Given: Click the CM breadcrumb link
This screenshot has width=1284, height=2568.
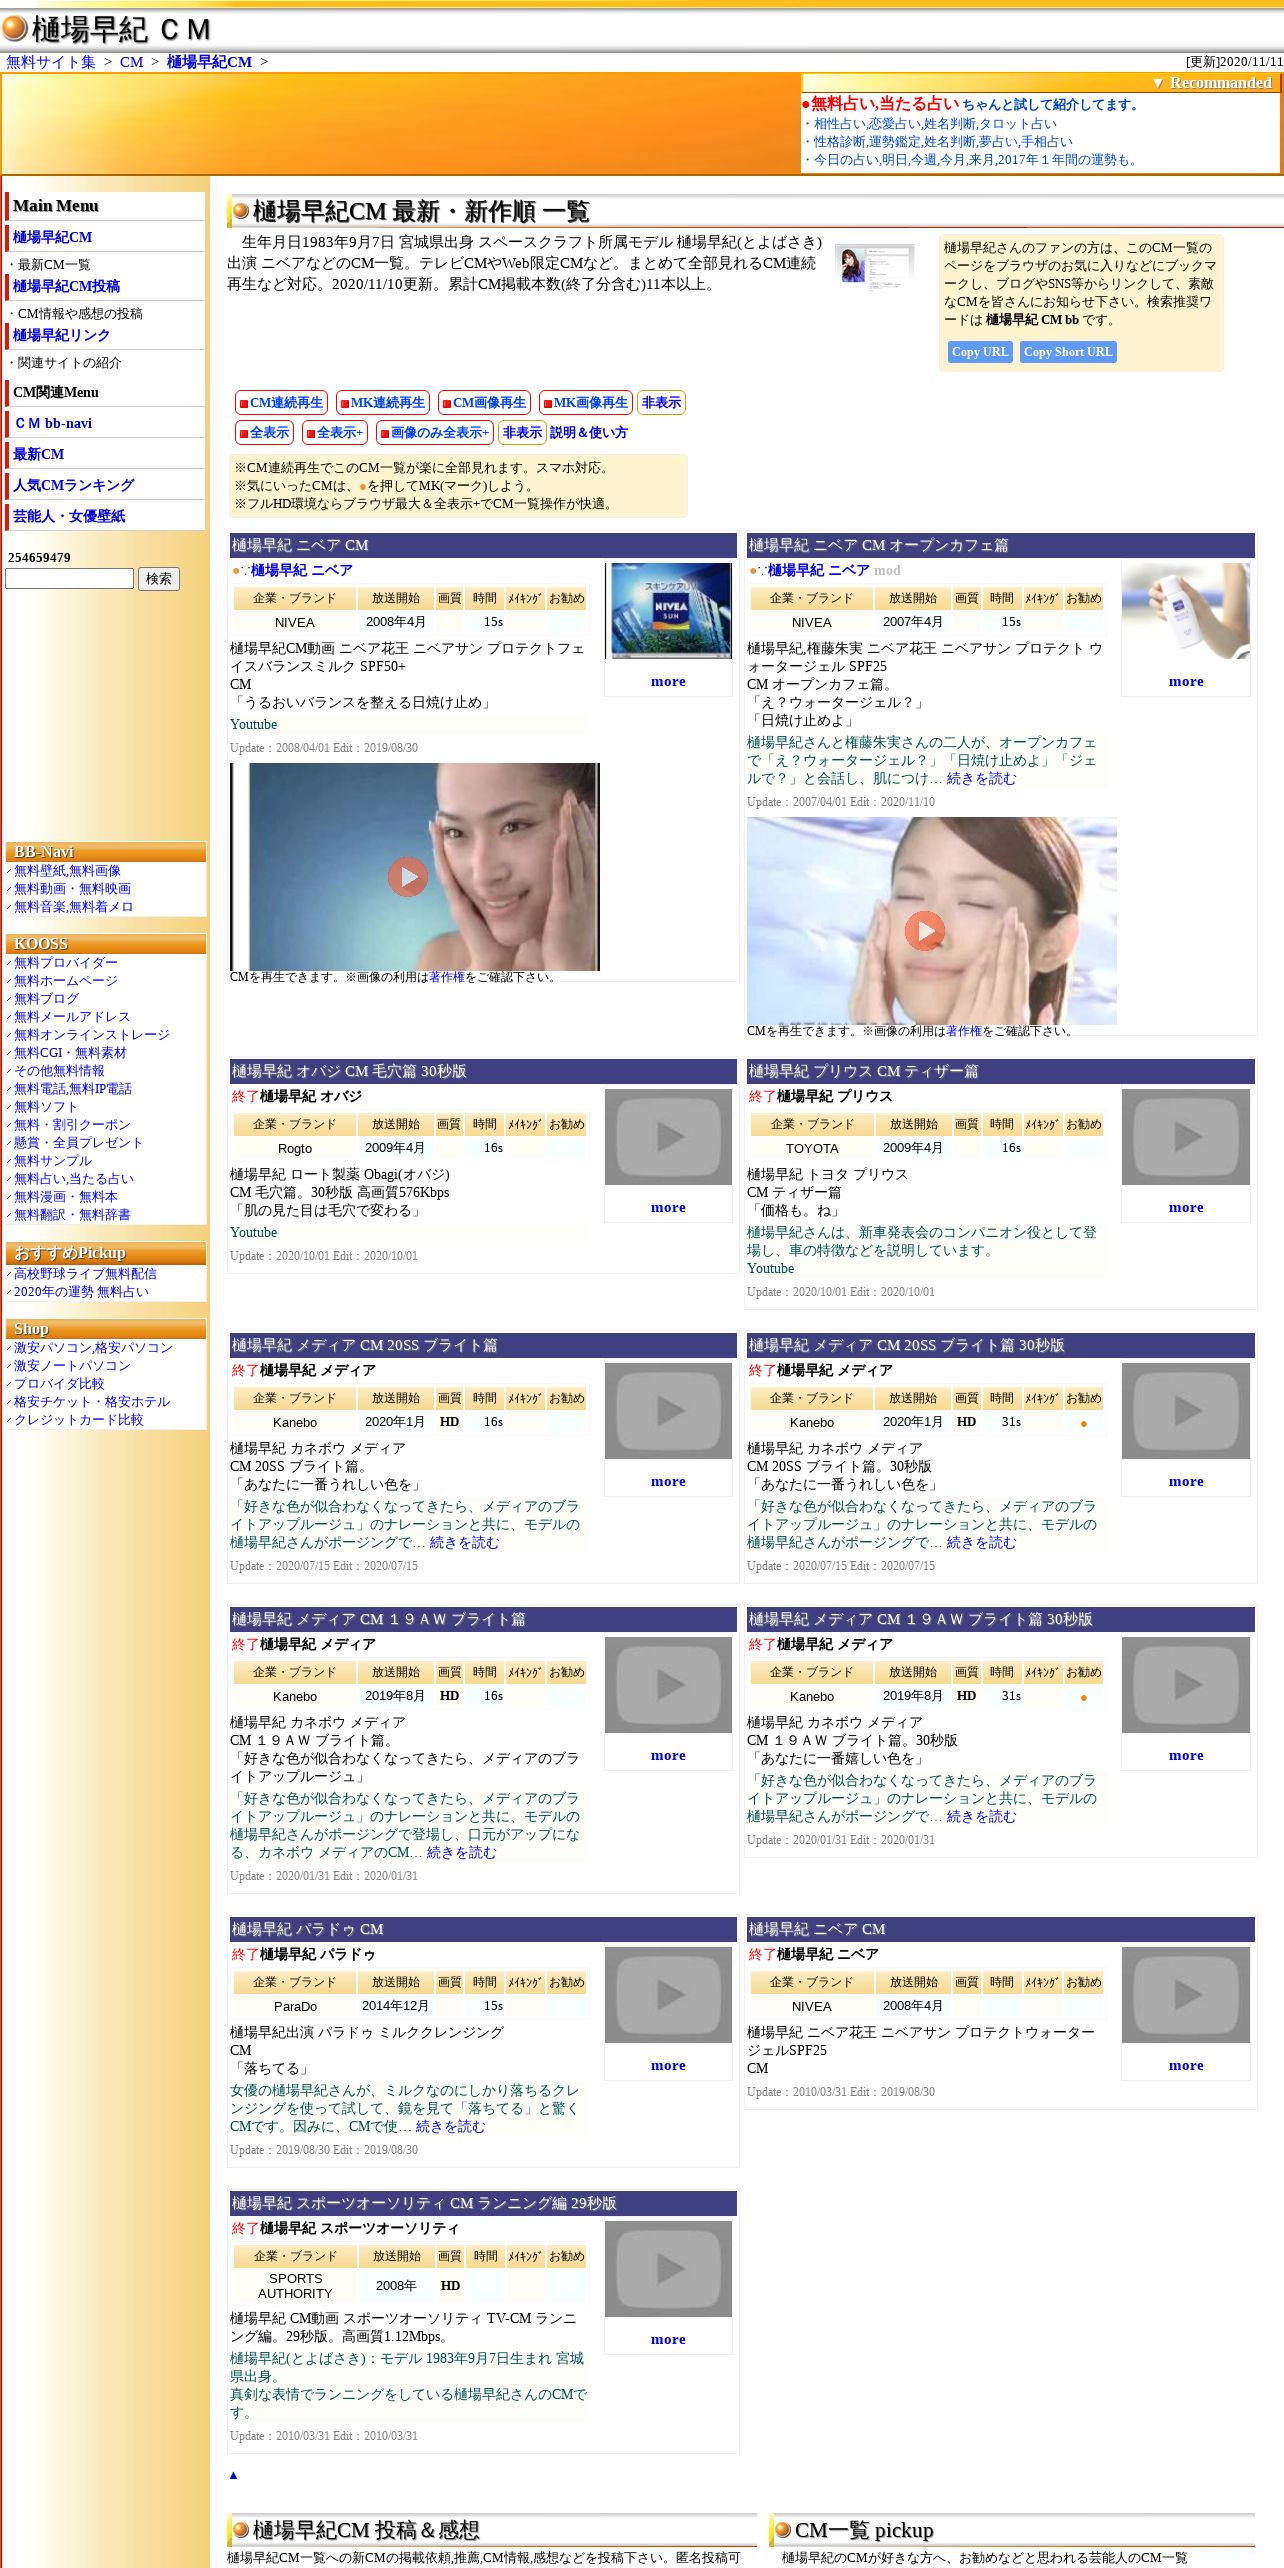Looking at the screenshot, I should 131,62.
